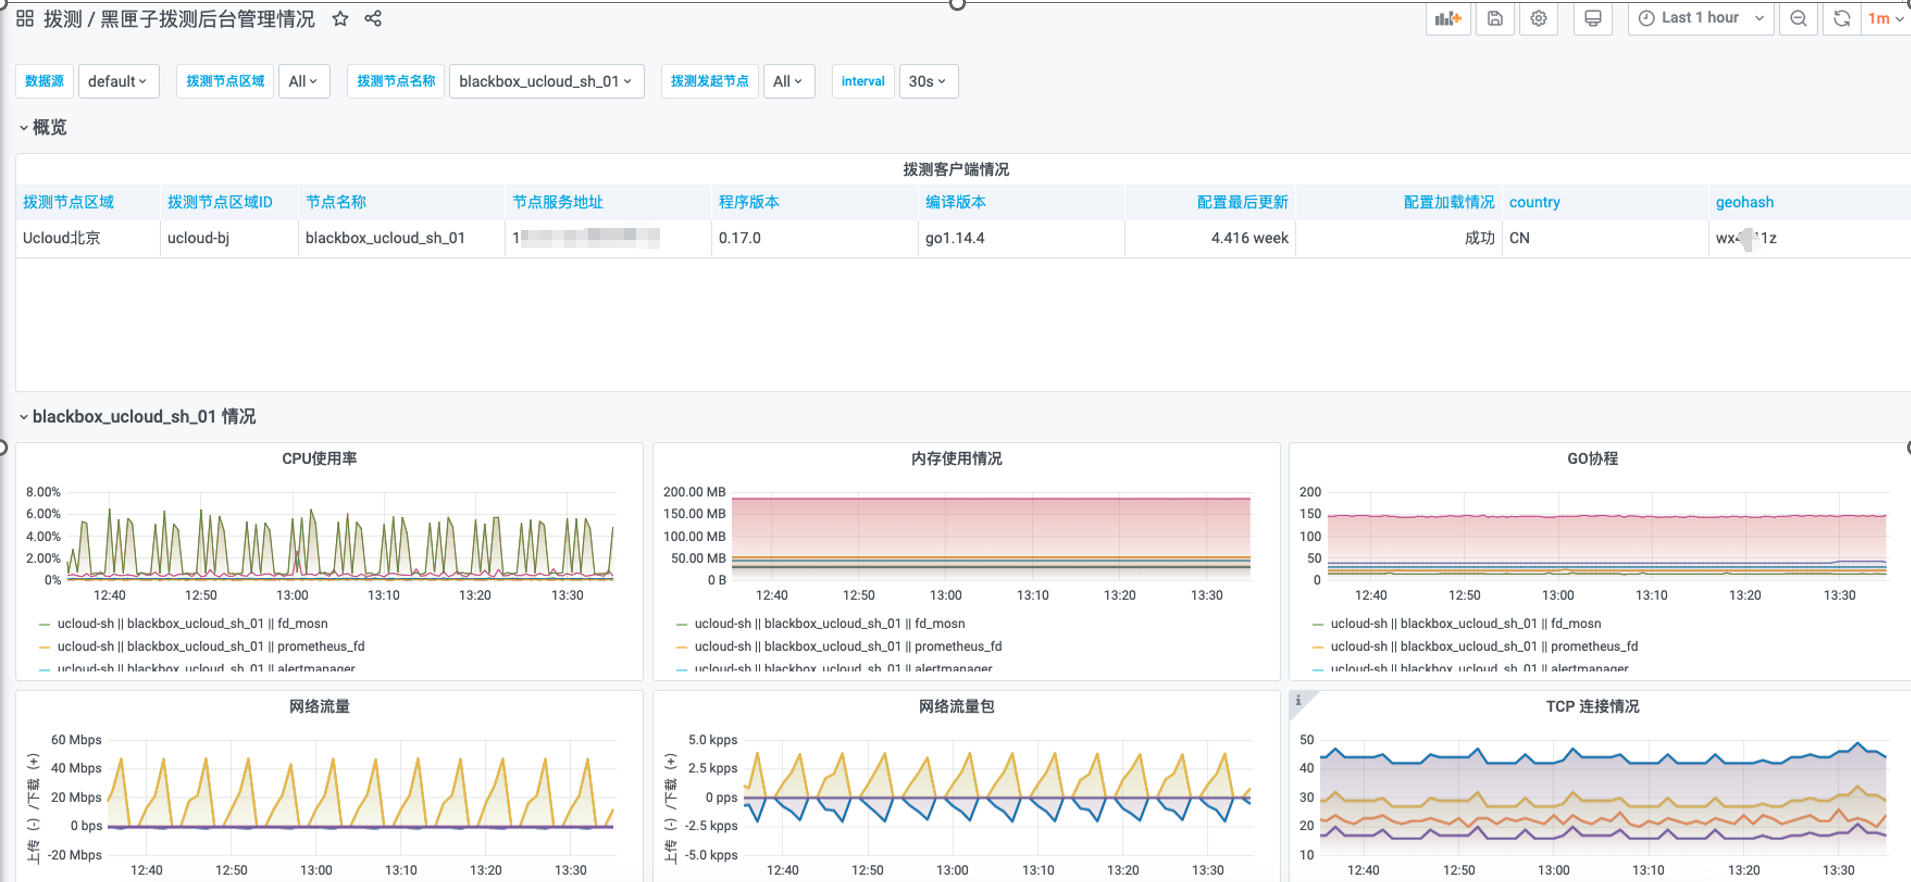Image resolution: width=1911 pixels, height=882 pixels.
Task: Cycle view mode with the monitor icon
Action: click(x=1593, y=19)
